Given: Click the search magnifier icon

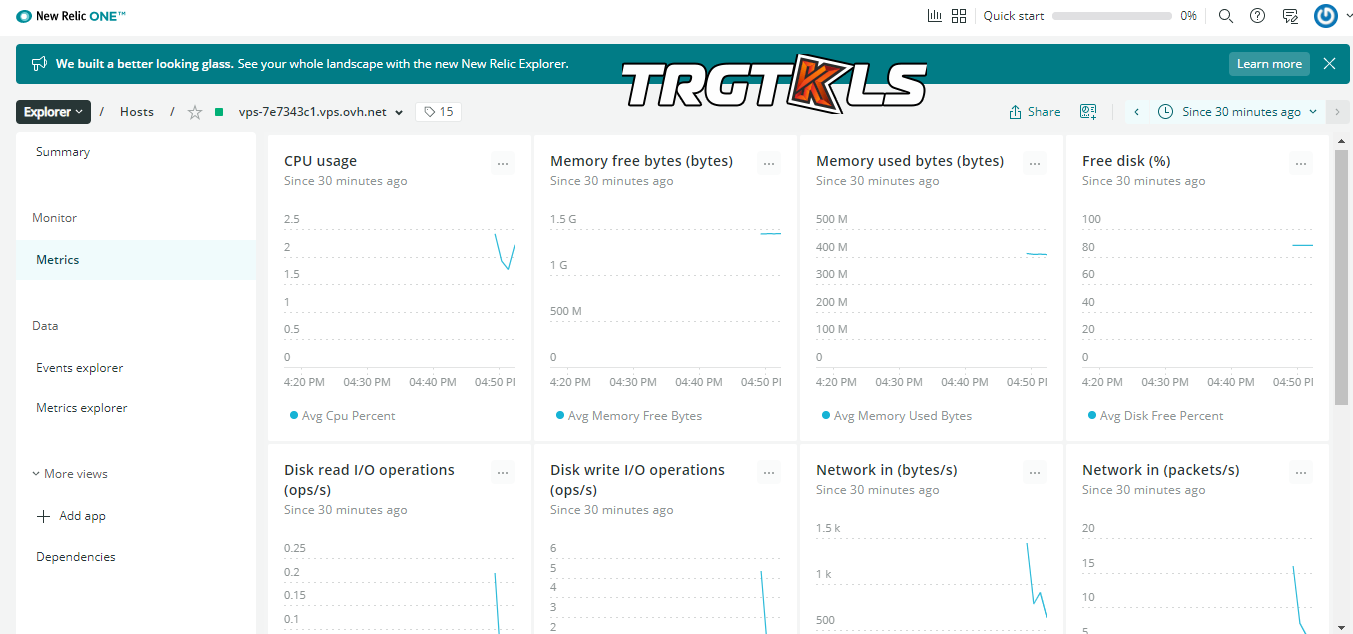Looking at the screenshot, I should pos(1226,16).
